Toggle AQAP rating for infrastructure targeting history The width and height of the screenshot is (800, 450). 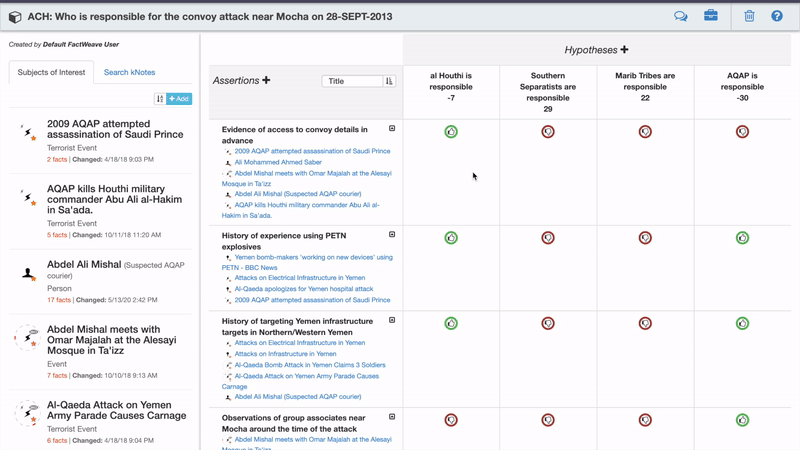[x=742, y=323]
